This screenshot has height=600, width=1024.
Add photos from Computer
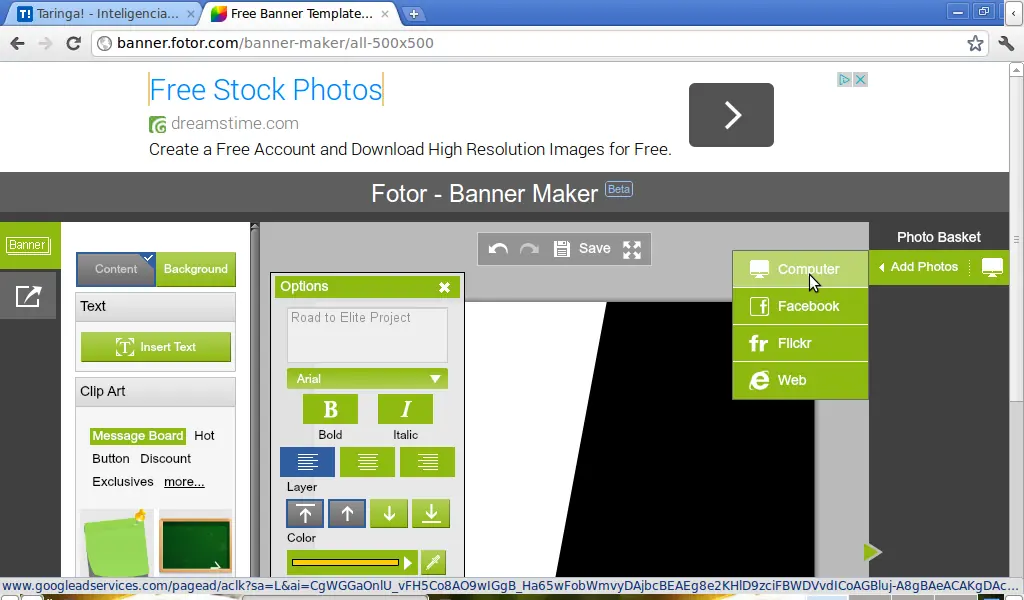pyautogui.click(x=800, y=269)
